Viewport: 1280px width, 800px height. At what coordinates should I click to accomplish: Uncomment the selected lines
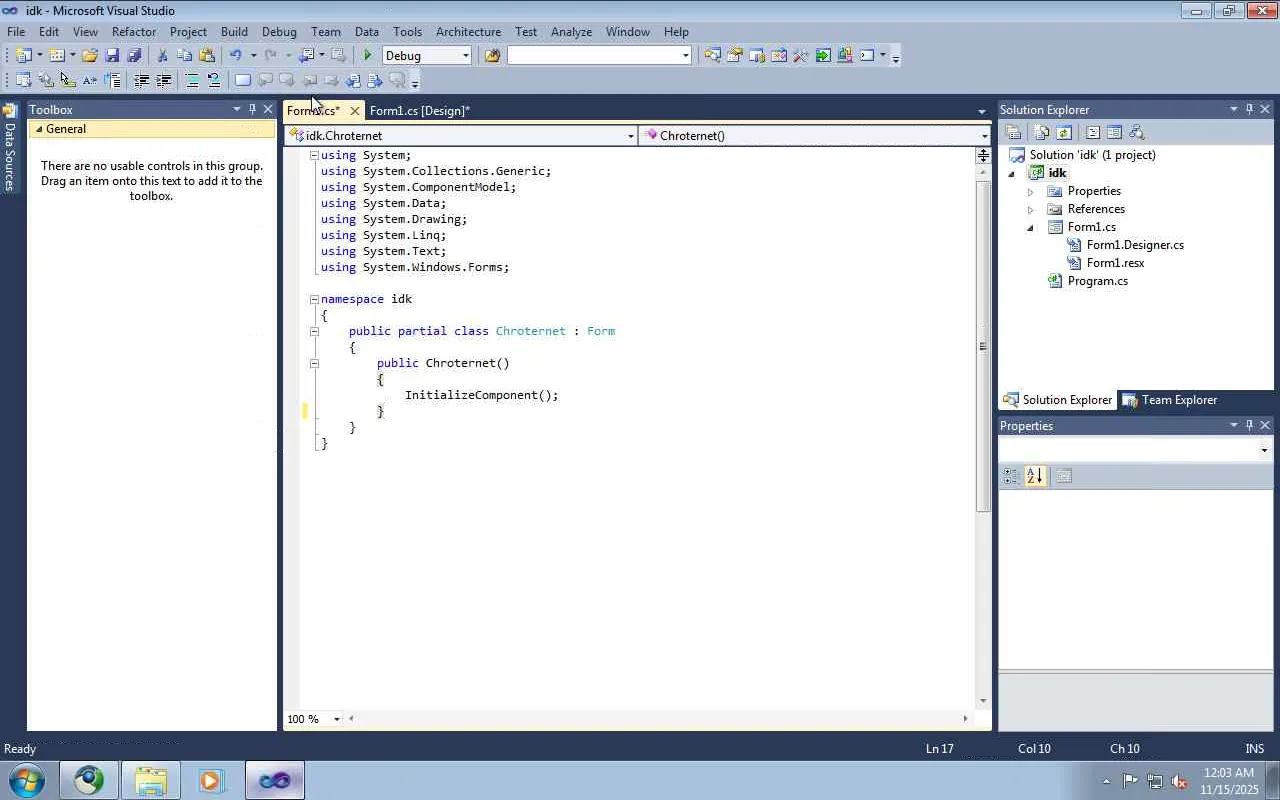click(213, 81)
